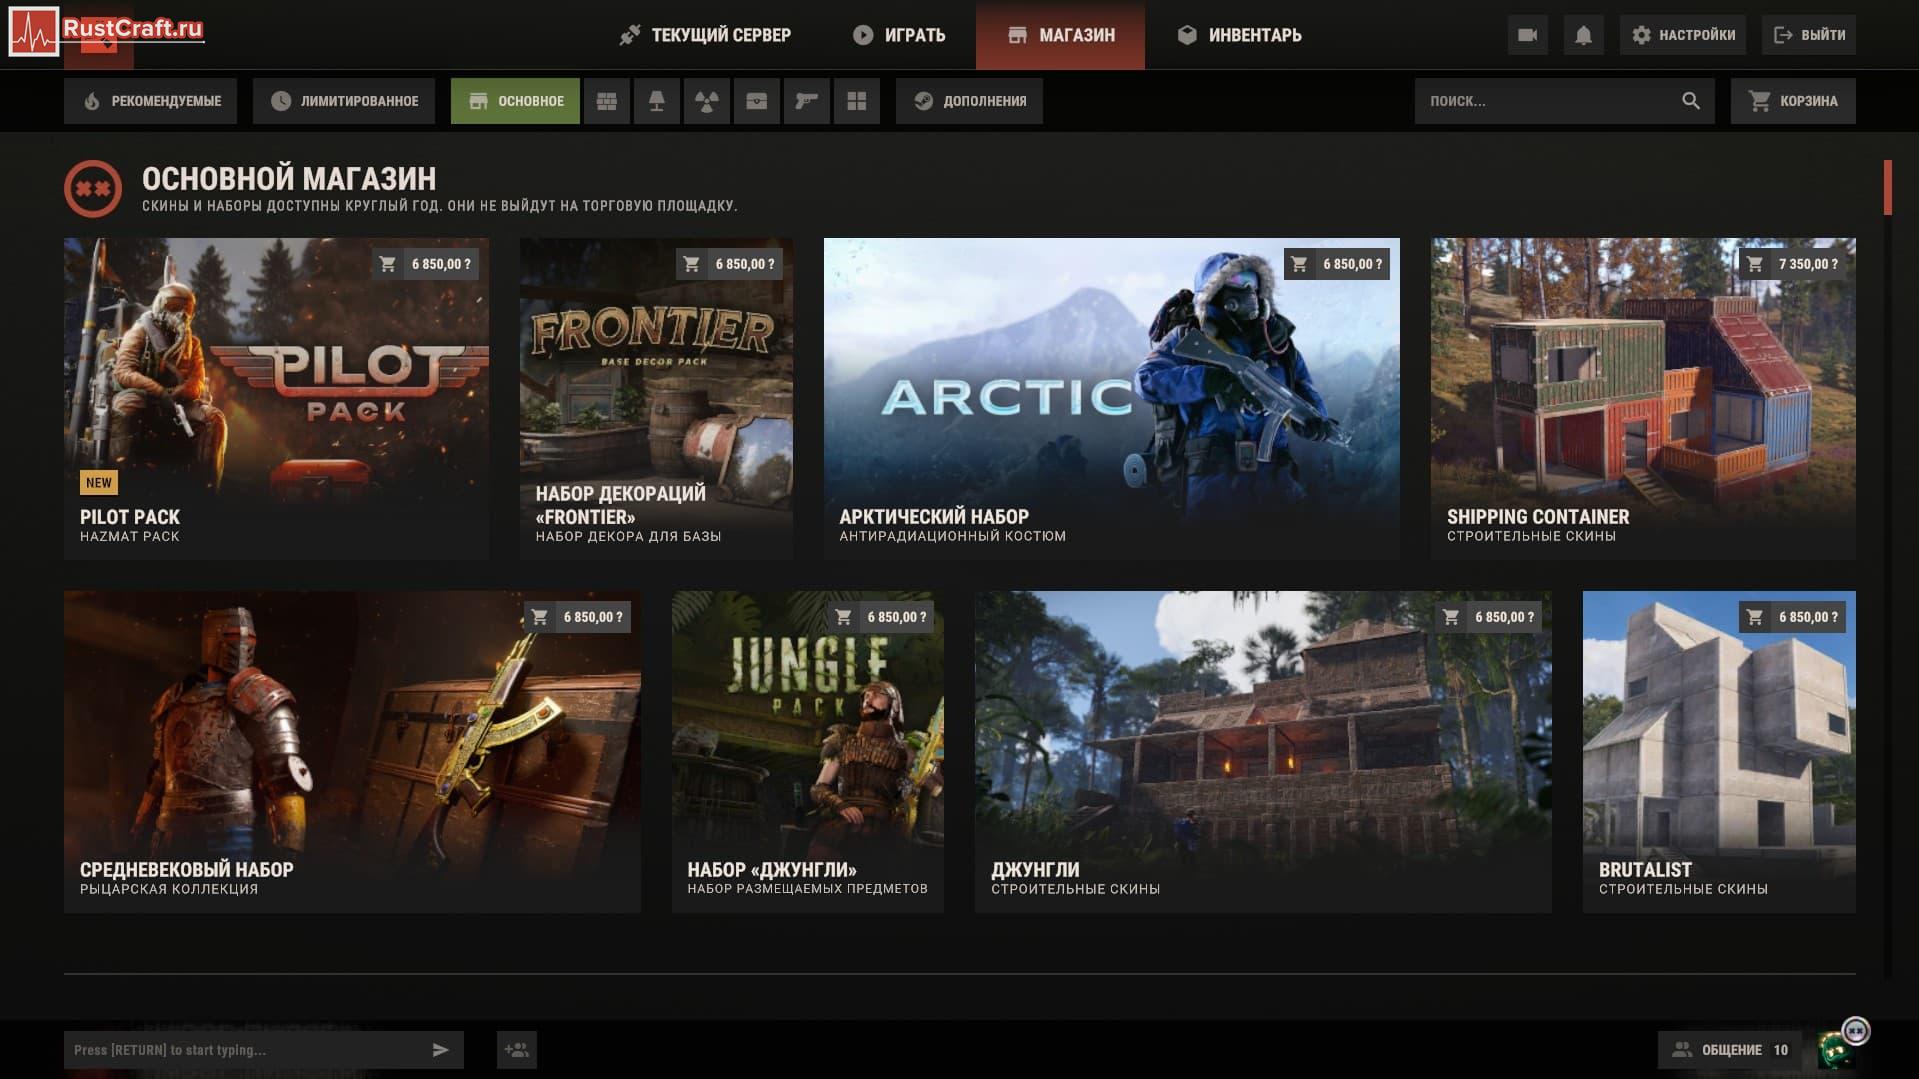Click the red store icon beside heading
The width and height of the screenshot is (1919, 1079).
tap(93, 188)
